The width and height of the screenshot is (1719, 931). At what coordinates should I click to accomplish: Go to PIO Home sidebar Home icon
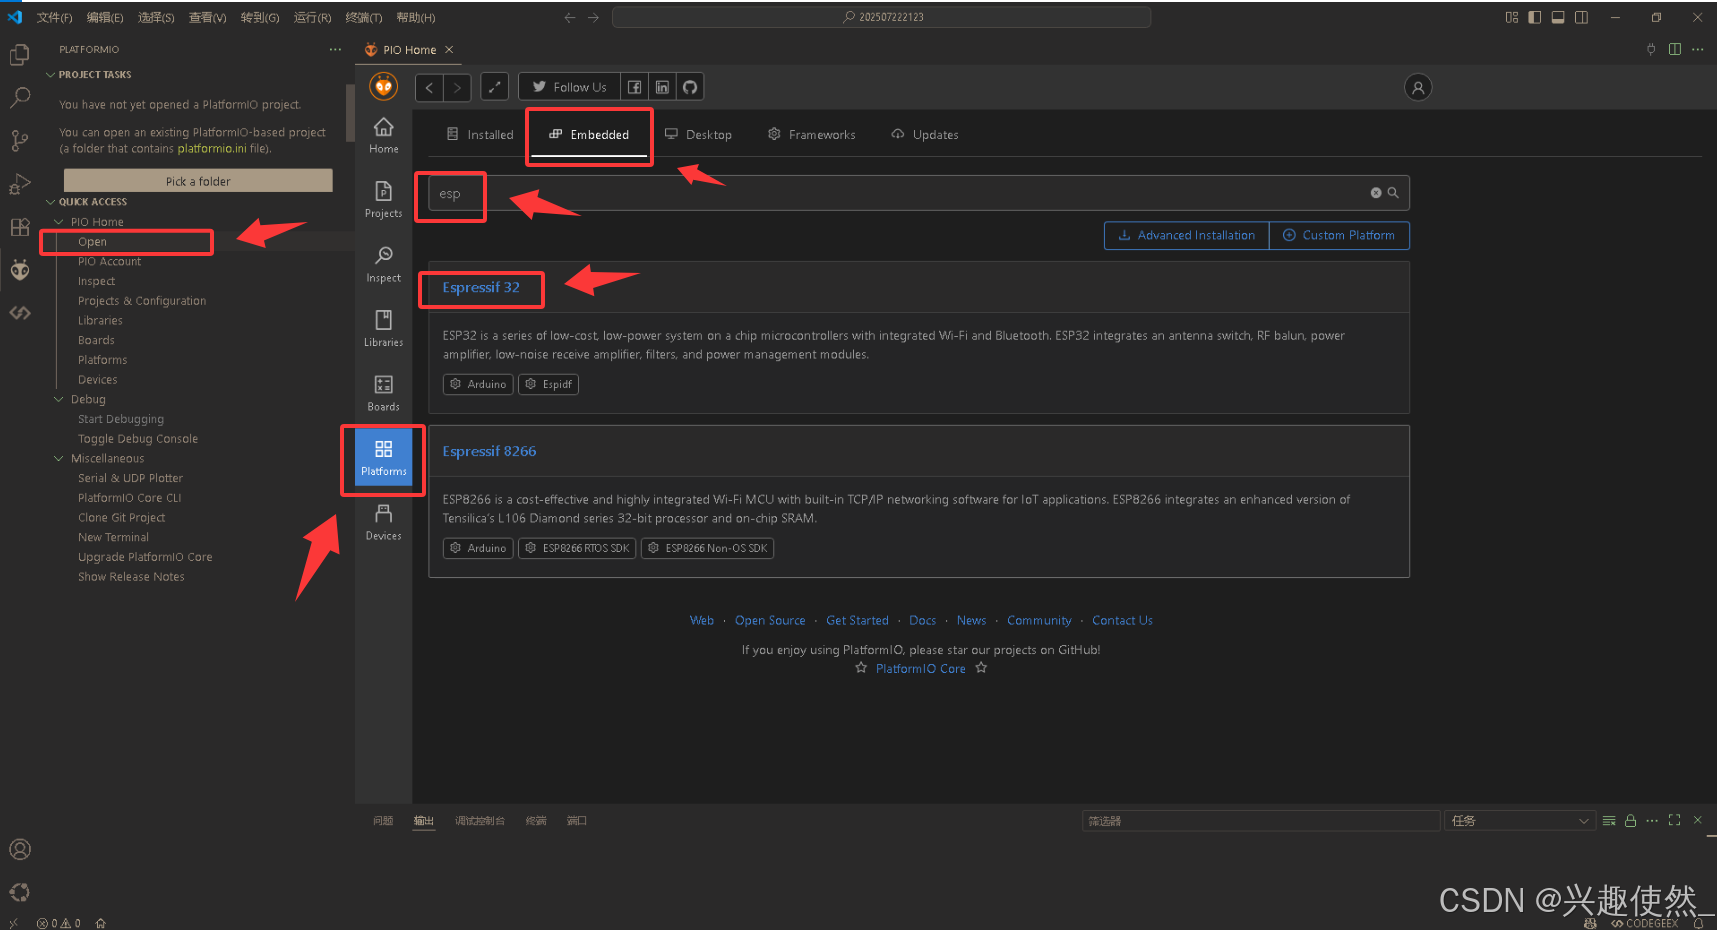(384, 135)
